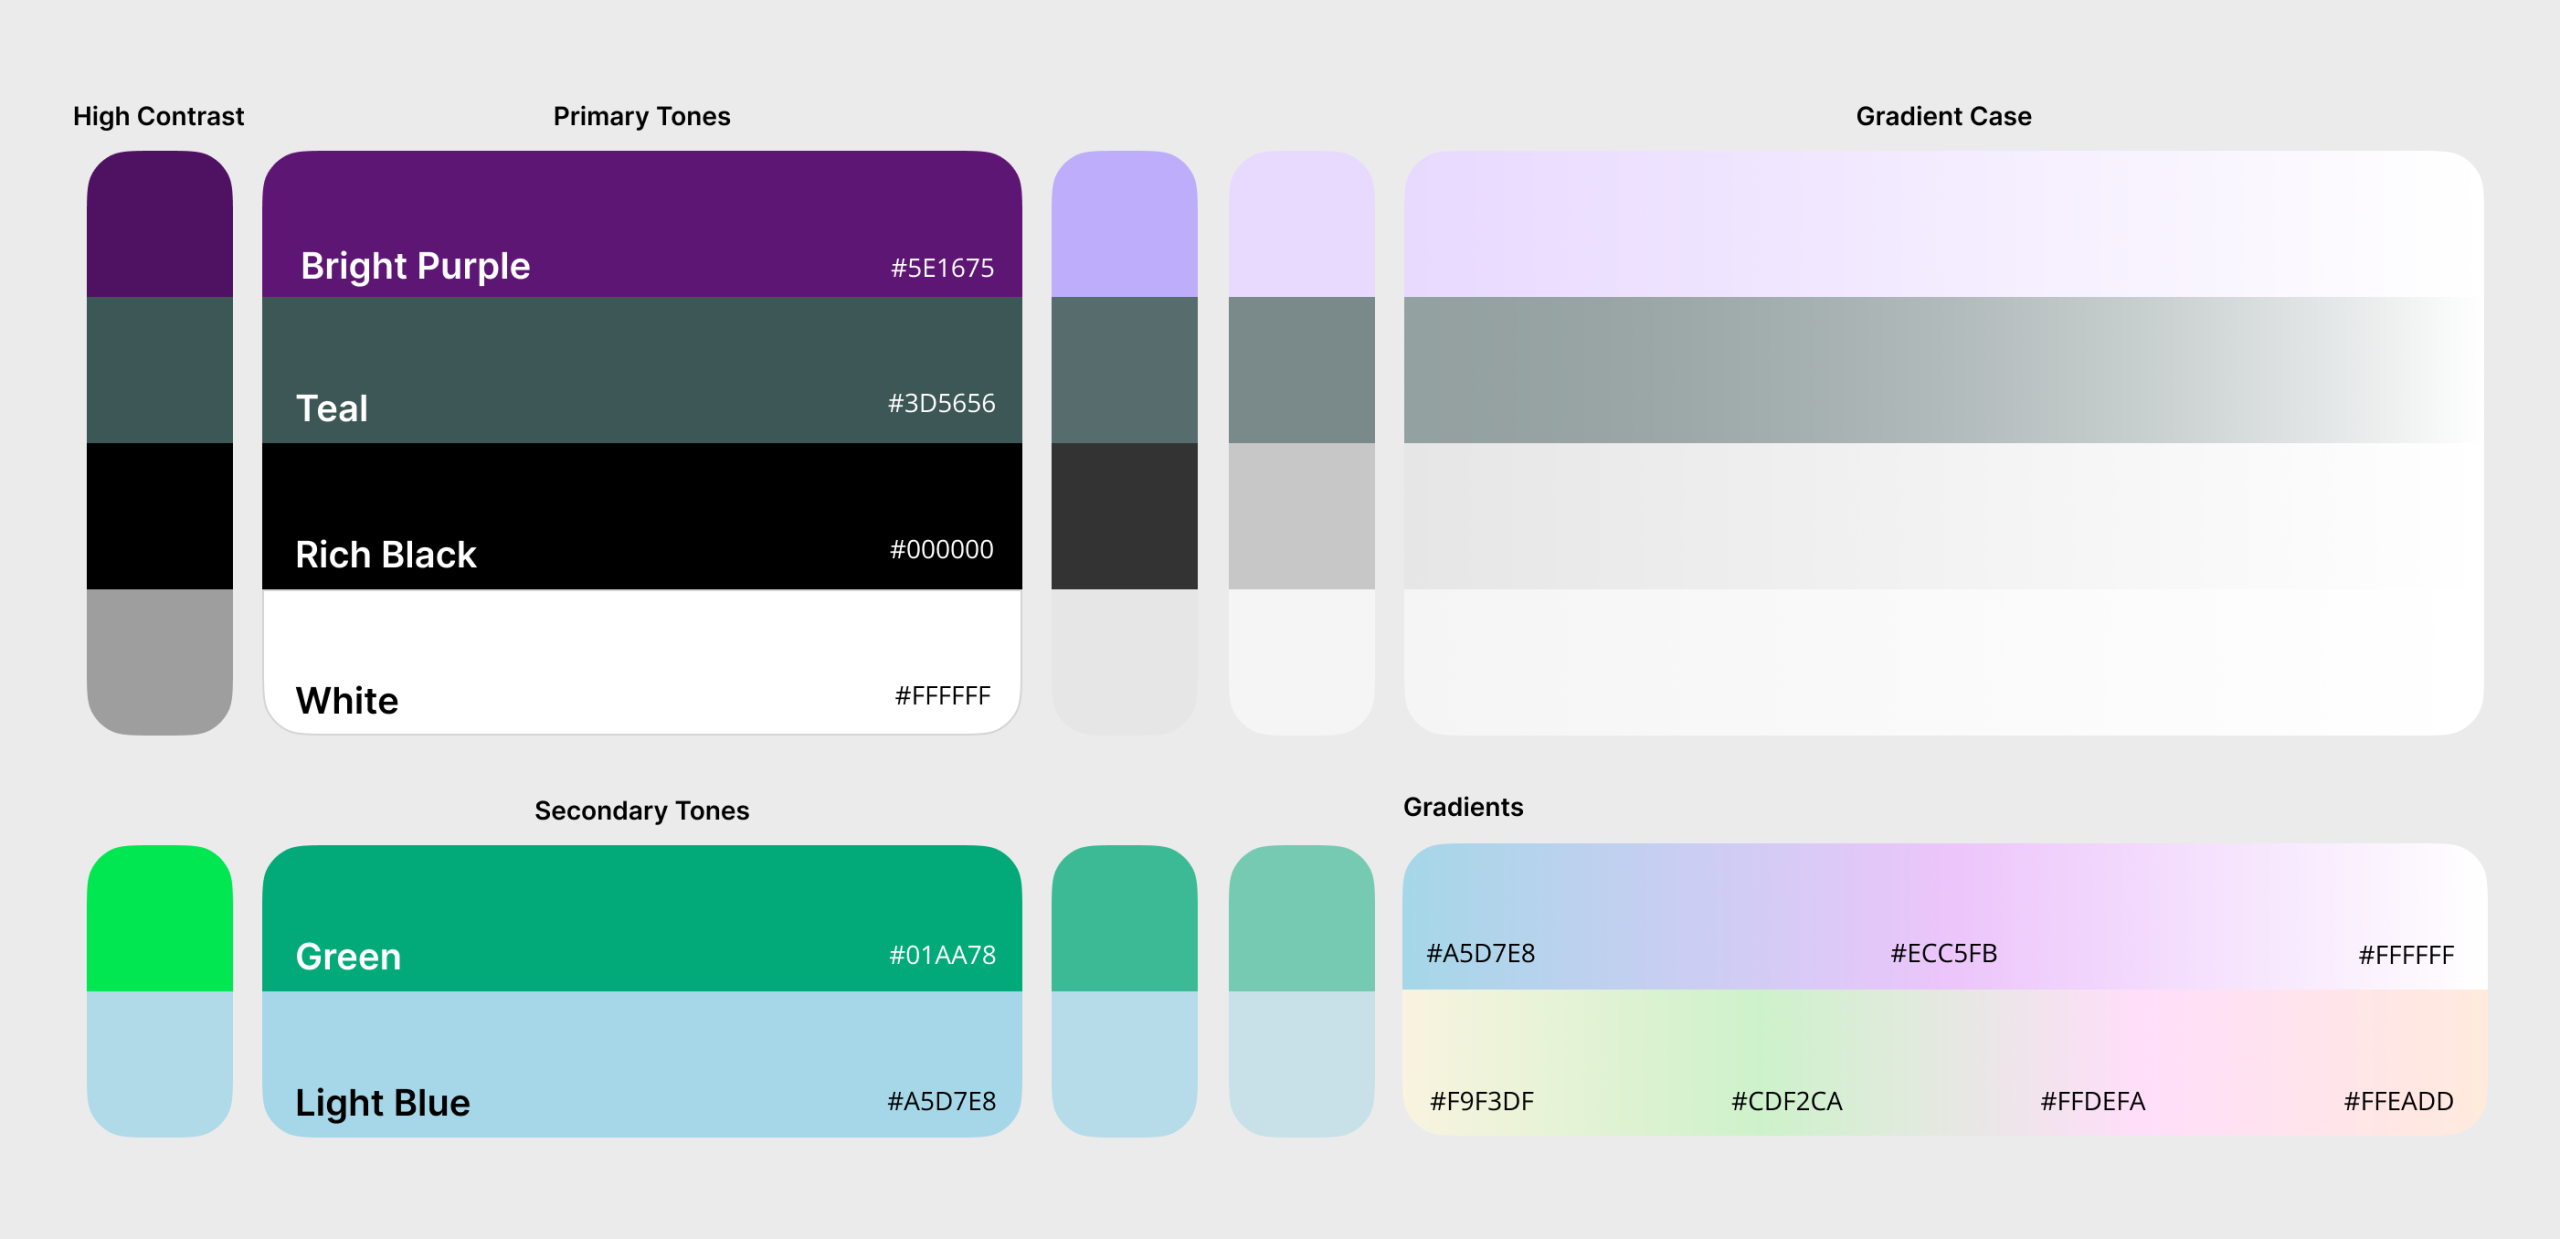This screenshot has height=1239, width=2560.
Task: Click the #ECC5FB gradient stop label
Action: pos(1943,953)
